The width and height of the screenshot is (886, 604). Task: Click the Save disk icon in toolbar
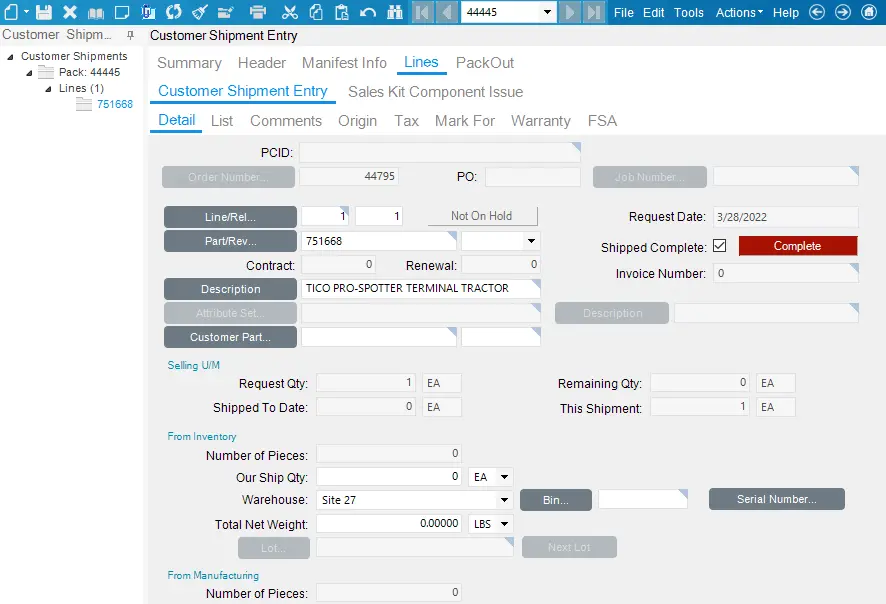44,12
